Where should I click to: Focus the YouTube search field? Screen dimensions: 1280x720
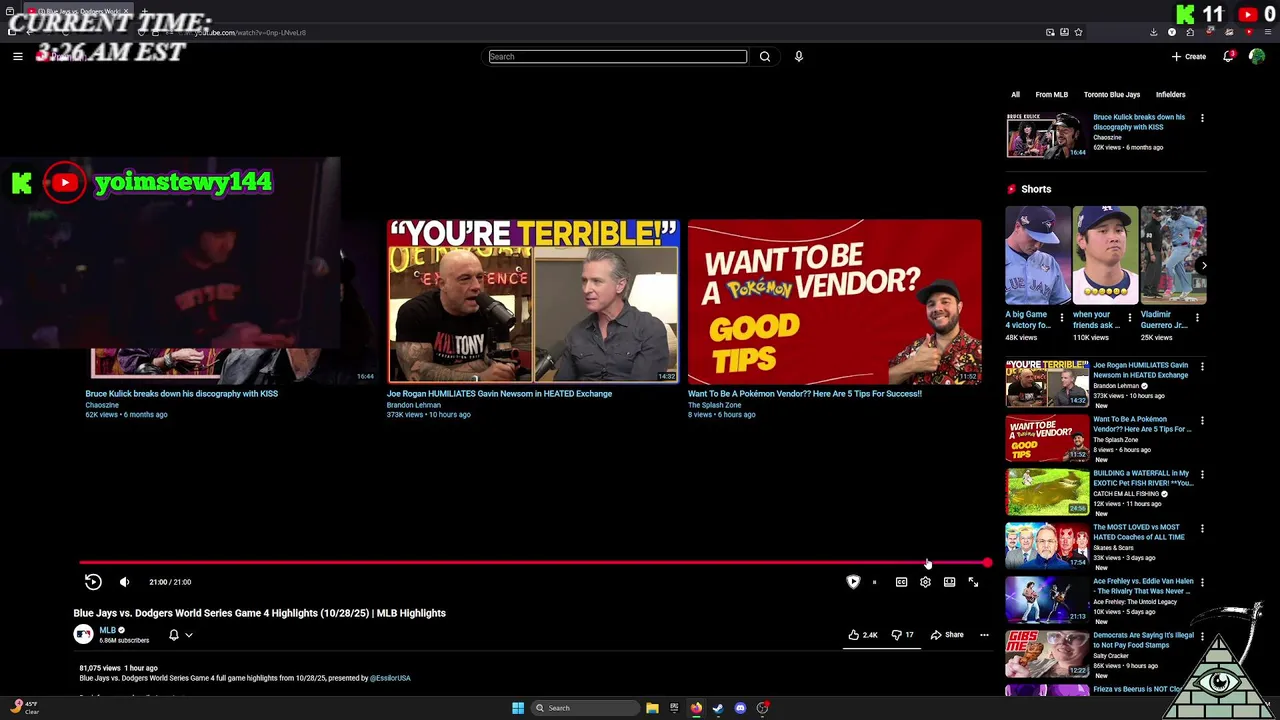[617, 56]
